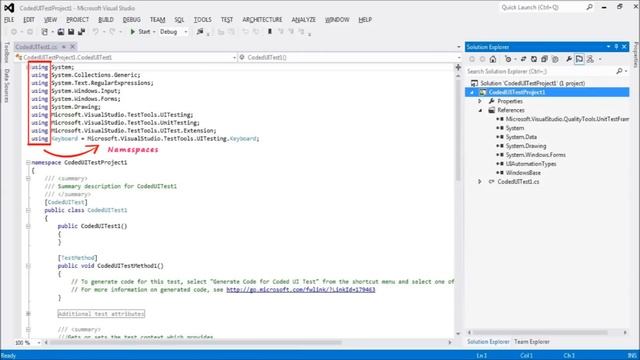This screenshot has width=640, height=360.
Task: Collapse the namespace CodedUITestProject1 code block
Action: pyautogui.click(x=28, y=162)
